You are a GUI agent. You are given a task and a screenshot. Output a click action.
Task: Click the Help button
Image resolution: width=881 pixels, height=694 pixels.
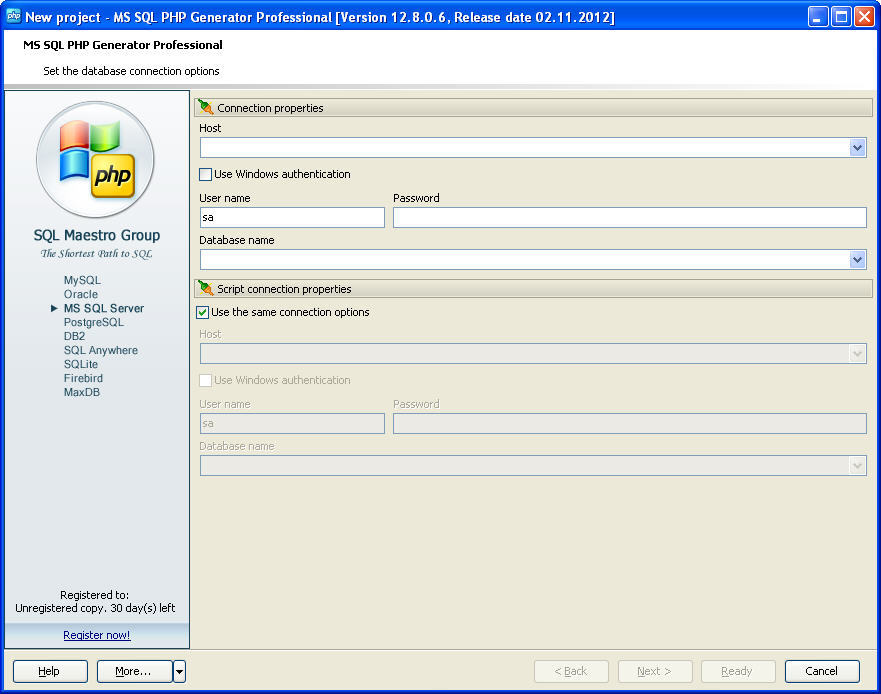tap(50, 672)
